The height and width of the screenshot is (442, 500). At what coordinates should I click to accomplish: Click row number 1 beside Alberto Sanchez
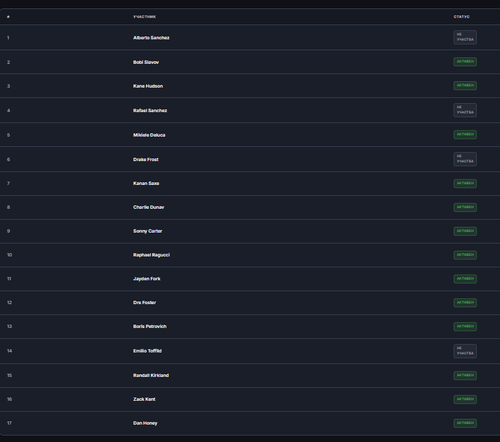point(8,38)
